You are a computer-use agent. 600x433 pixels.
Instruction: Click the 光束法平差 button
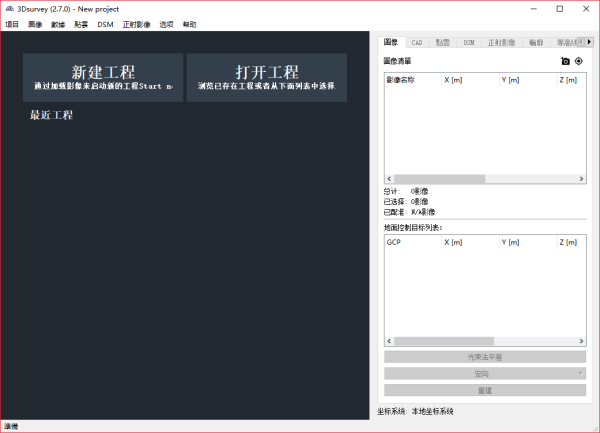tap(484, 356)
